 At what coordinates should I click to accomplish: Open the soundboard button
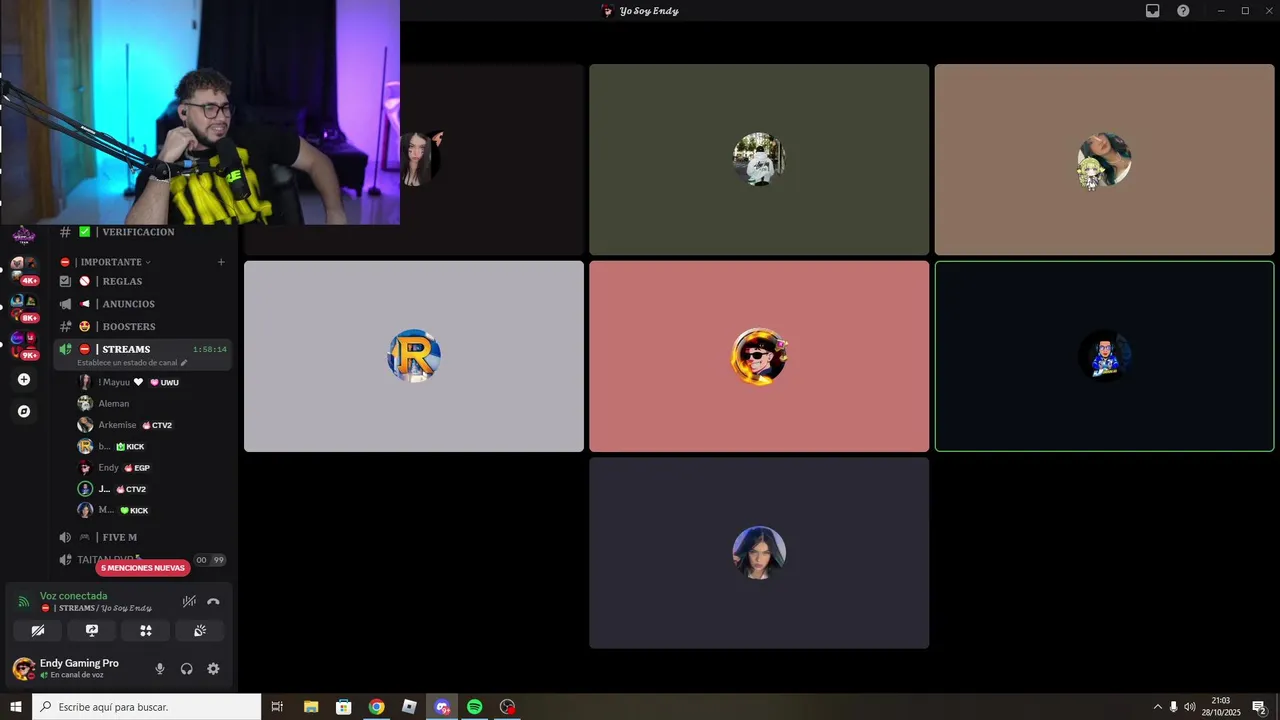[x=200, y=631]
